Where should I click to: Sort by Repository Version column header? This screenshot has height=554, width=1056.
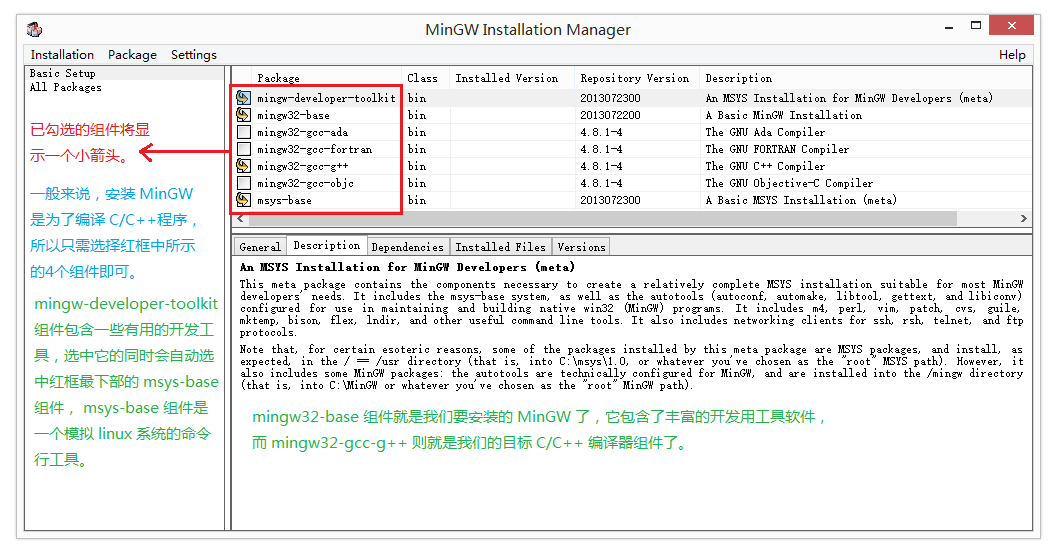[635, 78]
